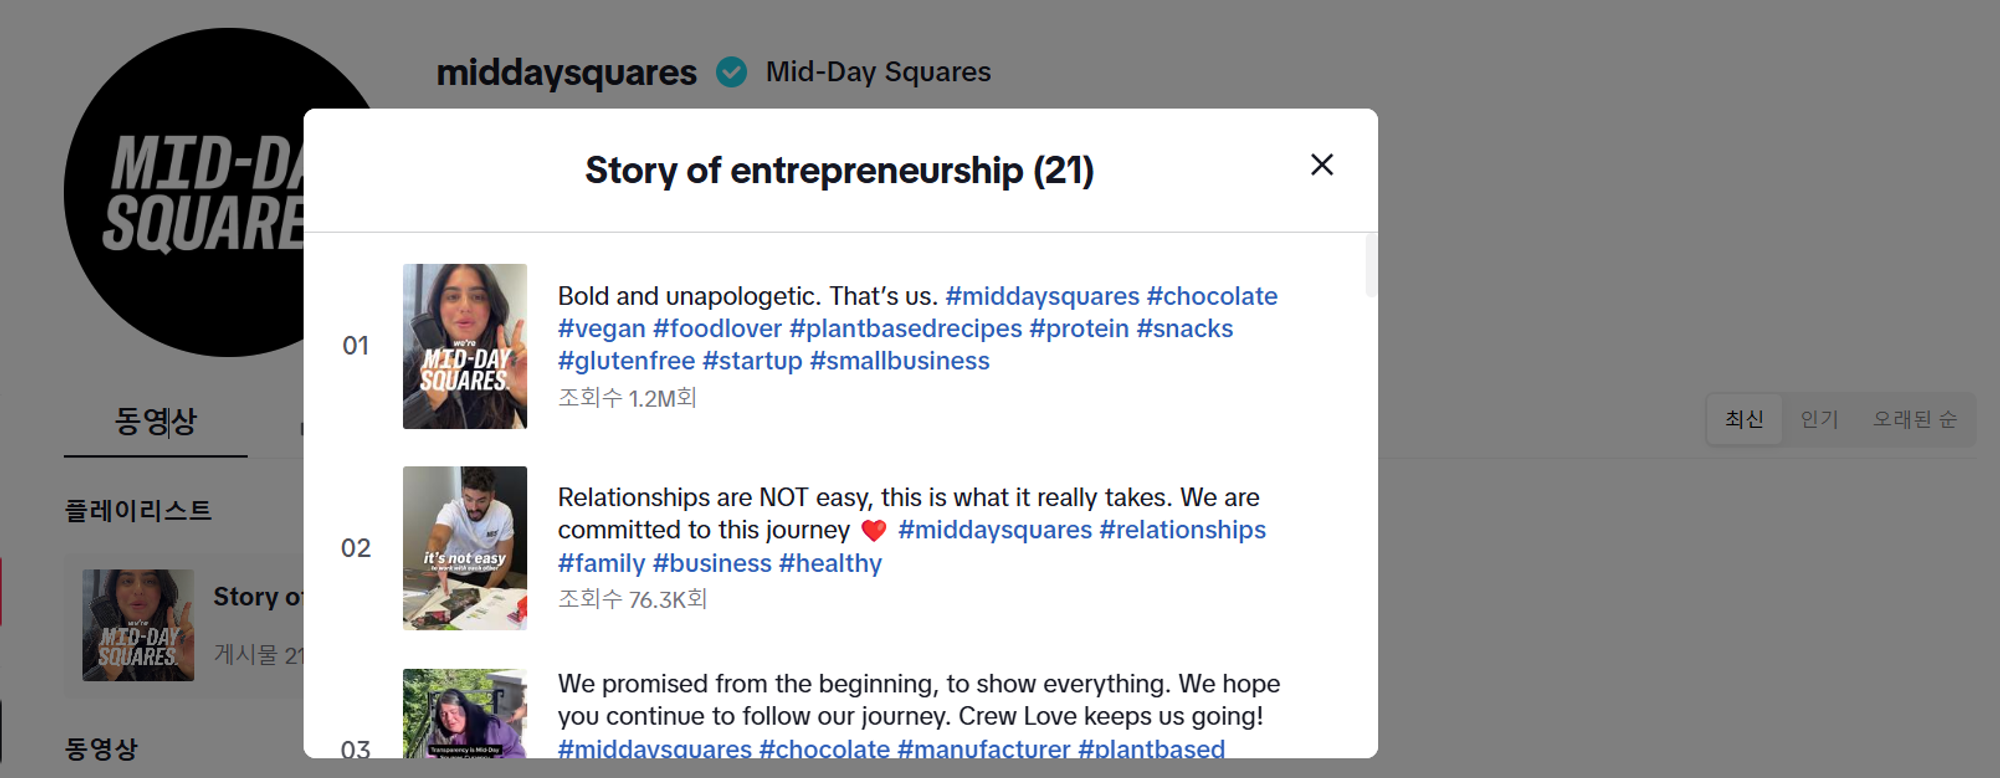Click the #plantbasedrecipes hashtag
Viewport: 2000px width, 778px height.
tap(905, 329)
